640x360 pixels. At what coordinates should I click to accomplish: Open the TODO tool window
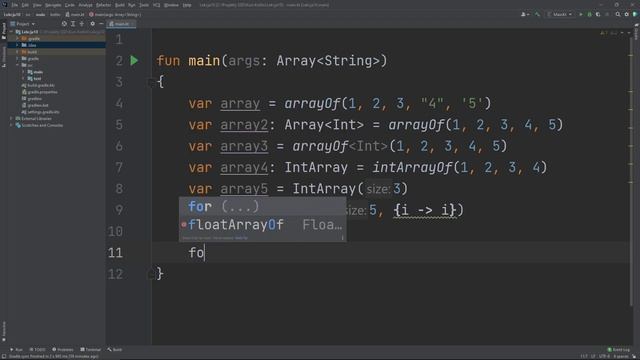pos(38,350)
